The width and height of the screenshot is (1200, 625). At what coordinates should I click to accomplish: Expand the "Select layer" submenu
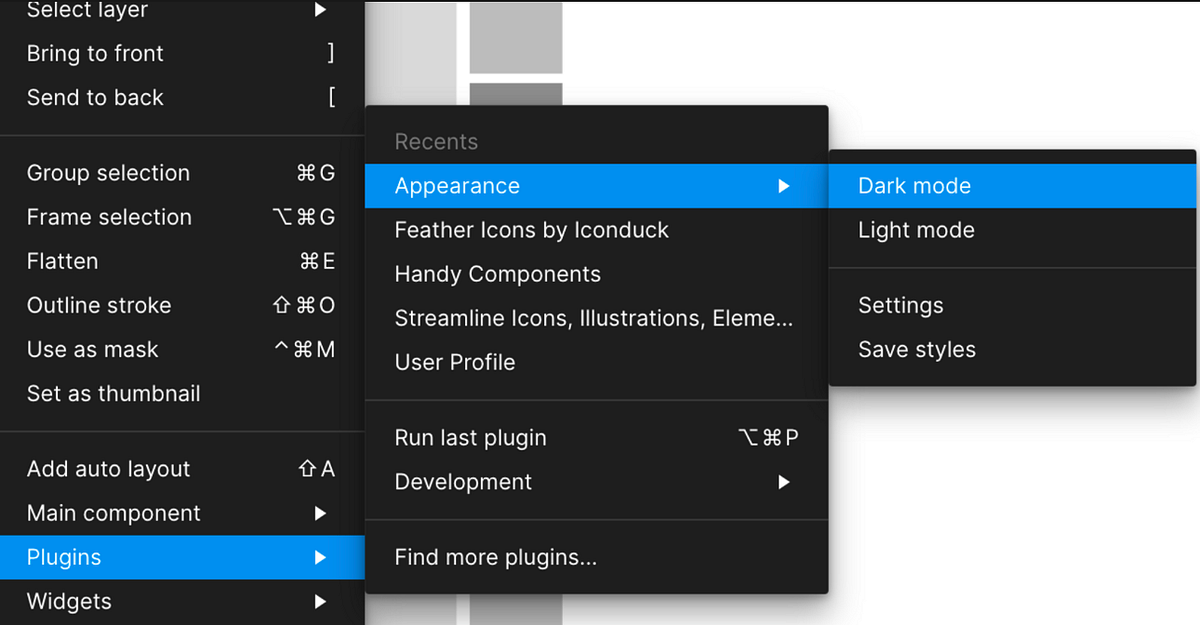click(x=87, y=11)
